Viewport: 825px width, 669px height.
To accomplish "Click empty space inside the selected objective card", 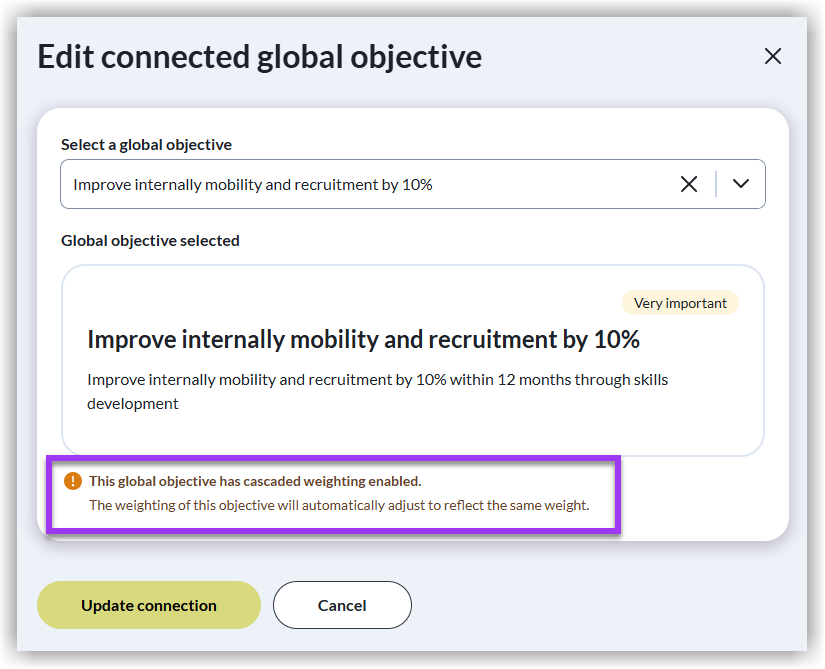I will coord(400,432).
